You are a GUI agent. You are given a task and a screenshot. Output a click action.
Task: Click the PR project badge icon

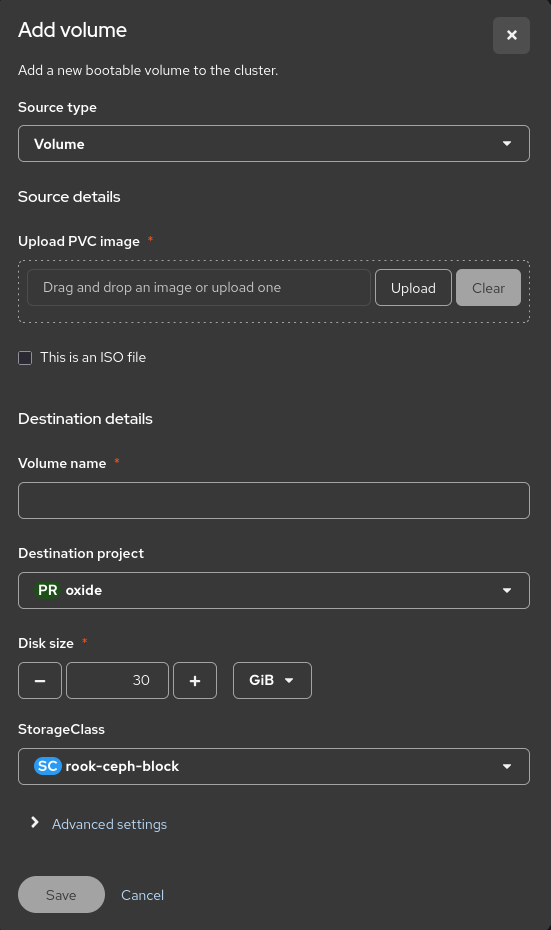[47, 590]
